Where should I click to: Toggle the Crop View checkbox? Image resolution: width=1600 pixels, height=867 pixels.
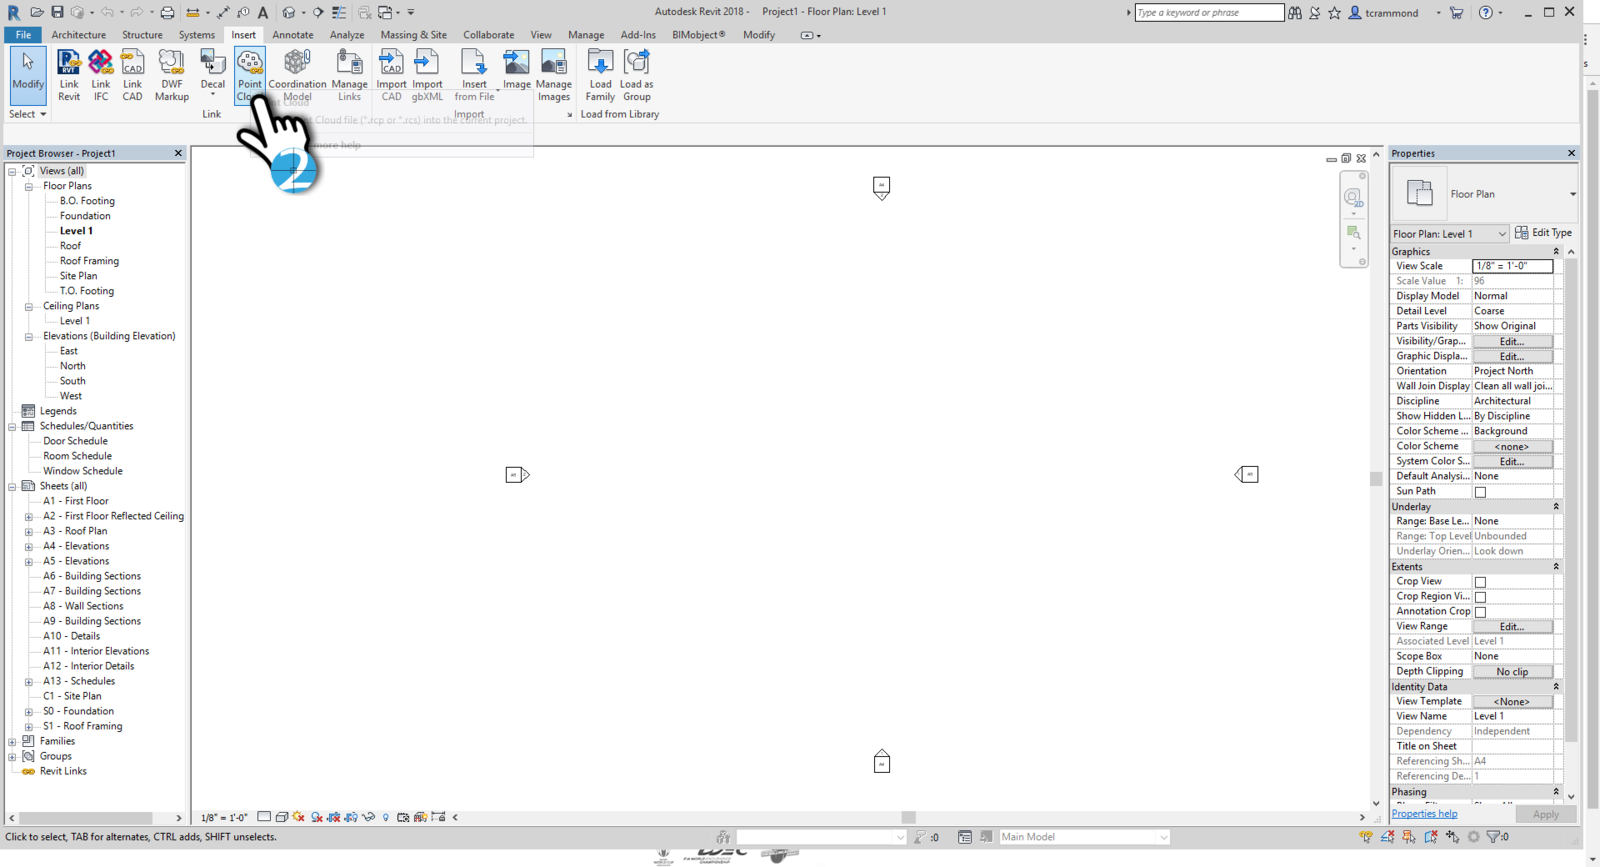(1480, 582)
